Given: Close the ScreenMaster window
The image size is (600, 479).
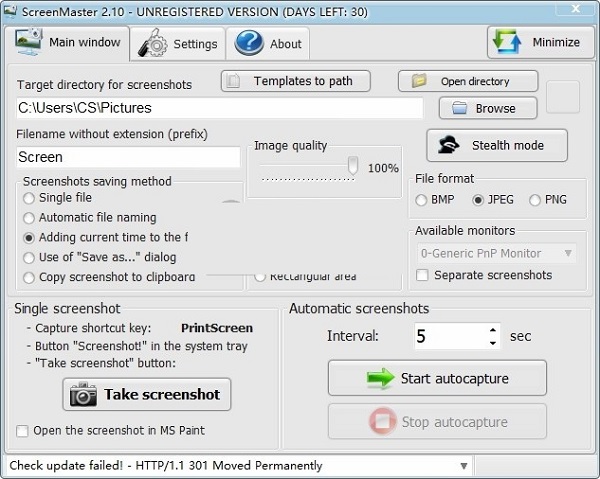Looking at the screenshot, I should point(576,8).
